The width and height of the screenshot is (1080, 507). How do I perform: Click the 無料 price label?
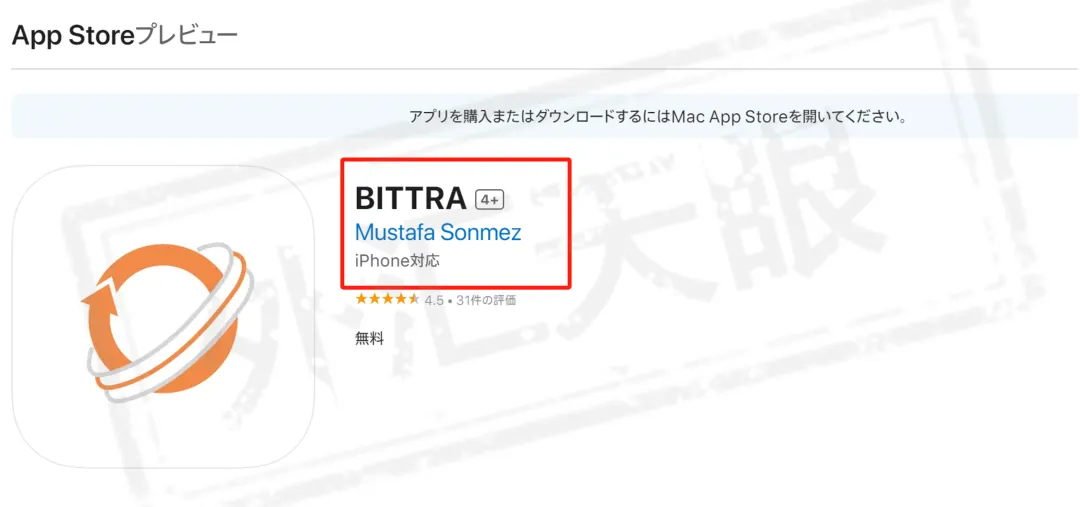(369, 338)
